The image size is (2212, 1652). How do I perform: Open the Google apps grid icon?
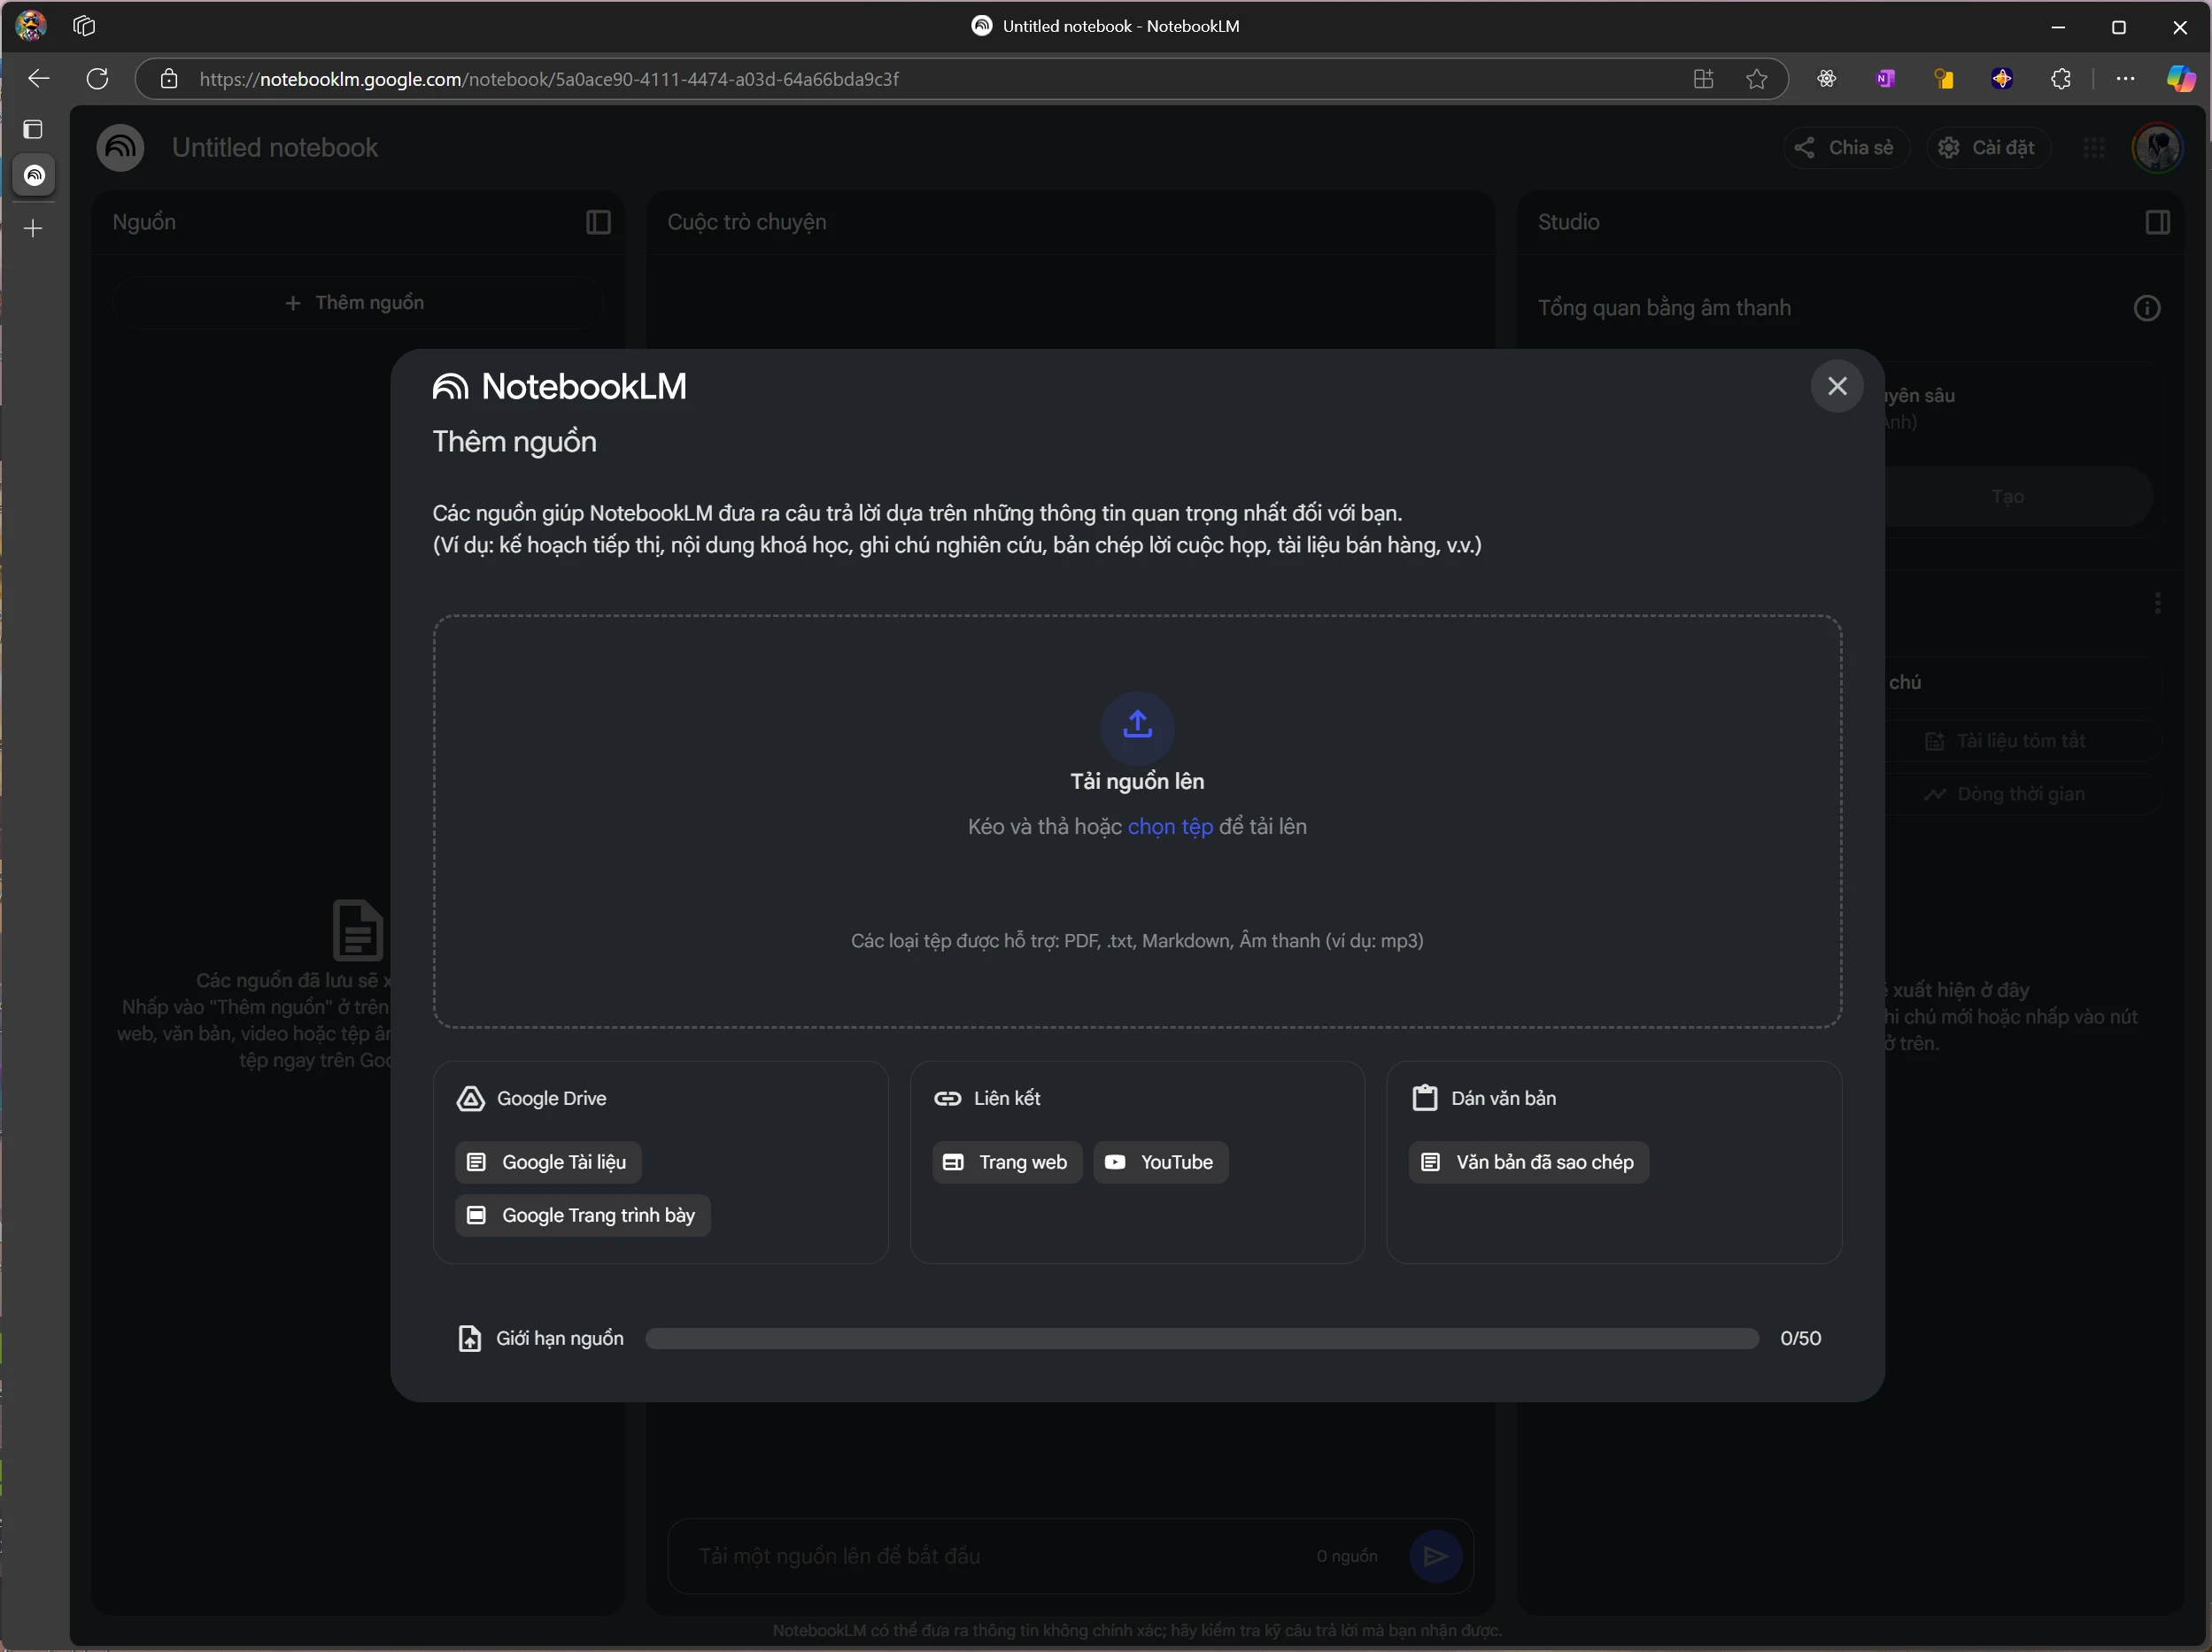tap(2094, 148)
